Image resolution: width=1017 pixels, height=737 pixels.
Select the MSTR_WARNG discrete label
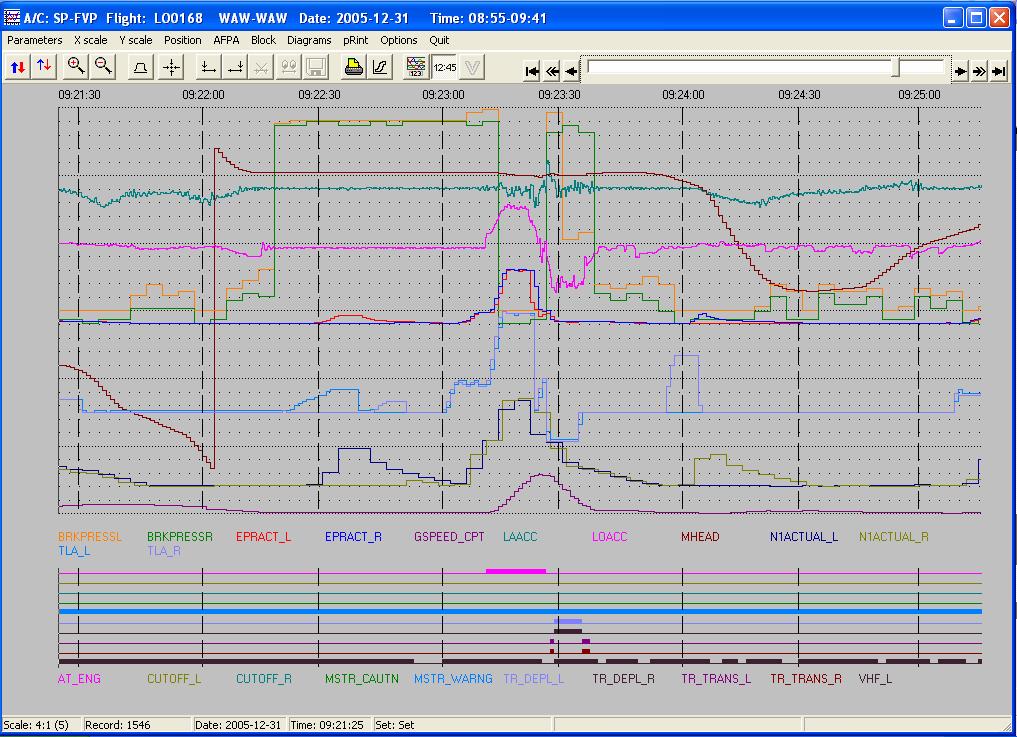coord(453,679)
